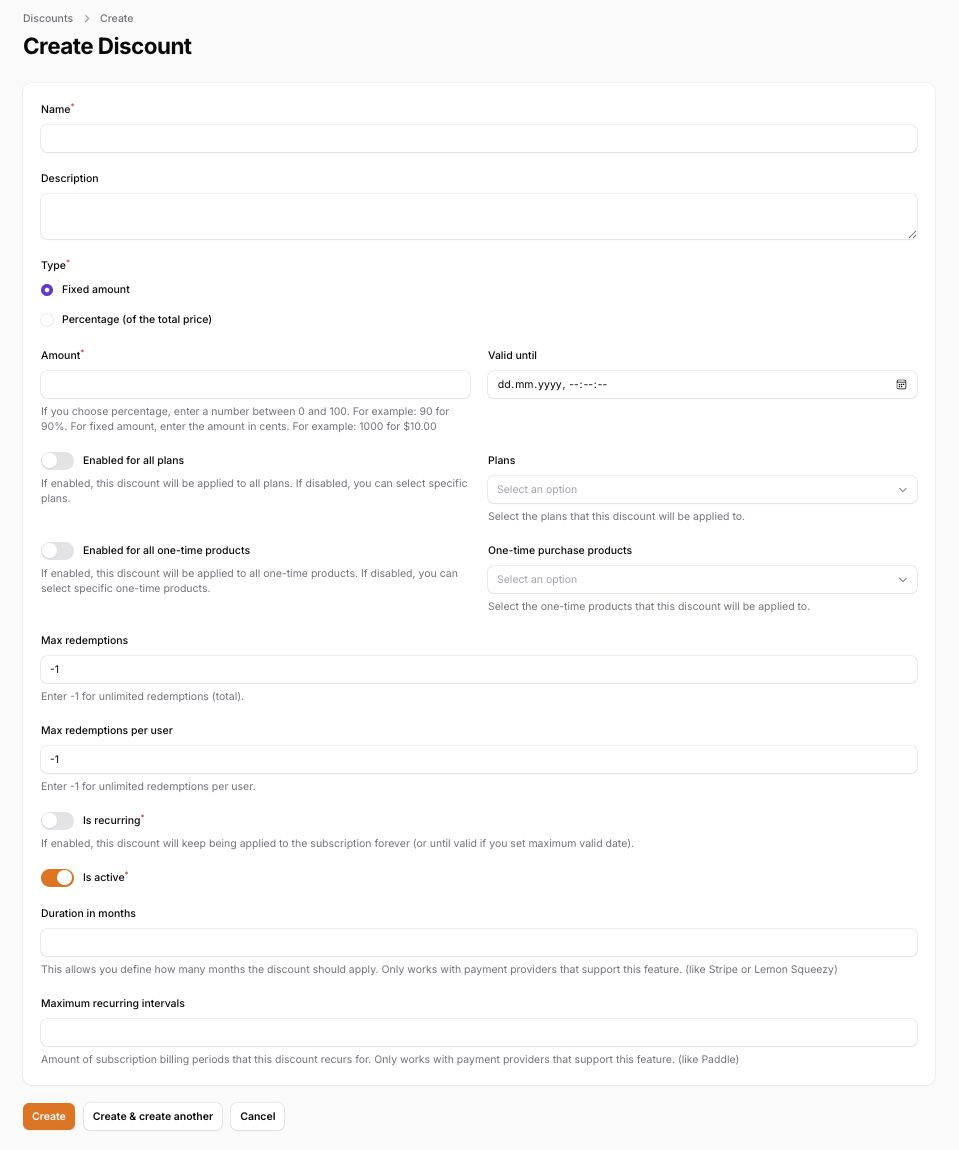Click the Max redemptions per user field
The width and height of the screenshot is (959, 1150).
tap(479, 760)
